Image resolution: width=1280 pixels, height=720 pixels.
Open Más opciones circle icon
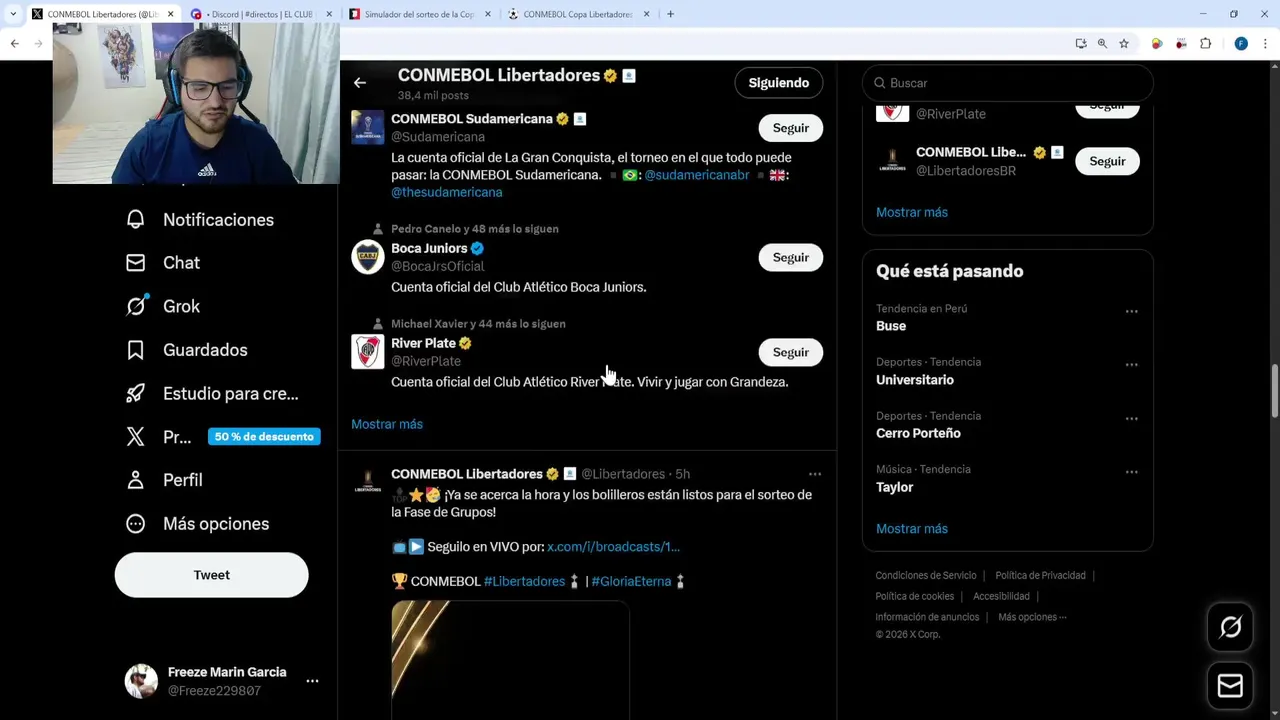tap(136, 524)
